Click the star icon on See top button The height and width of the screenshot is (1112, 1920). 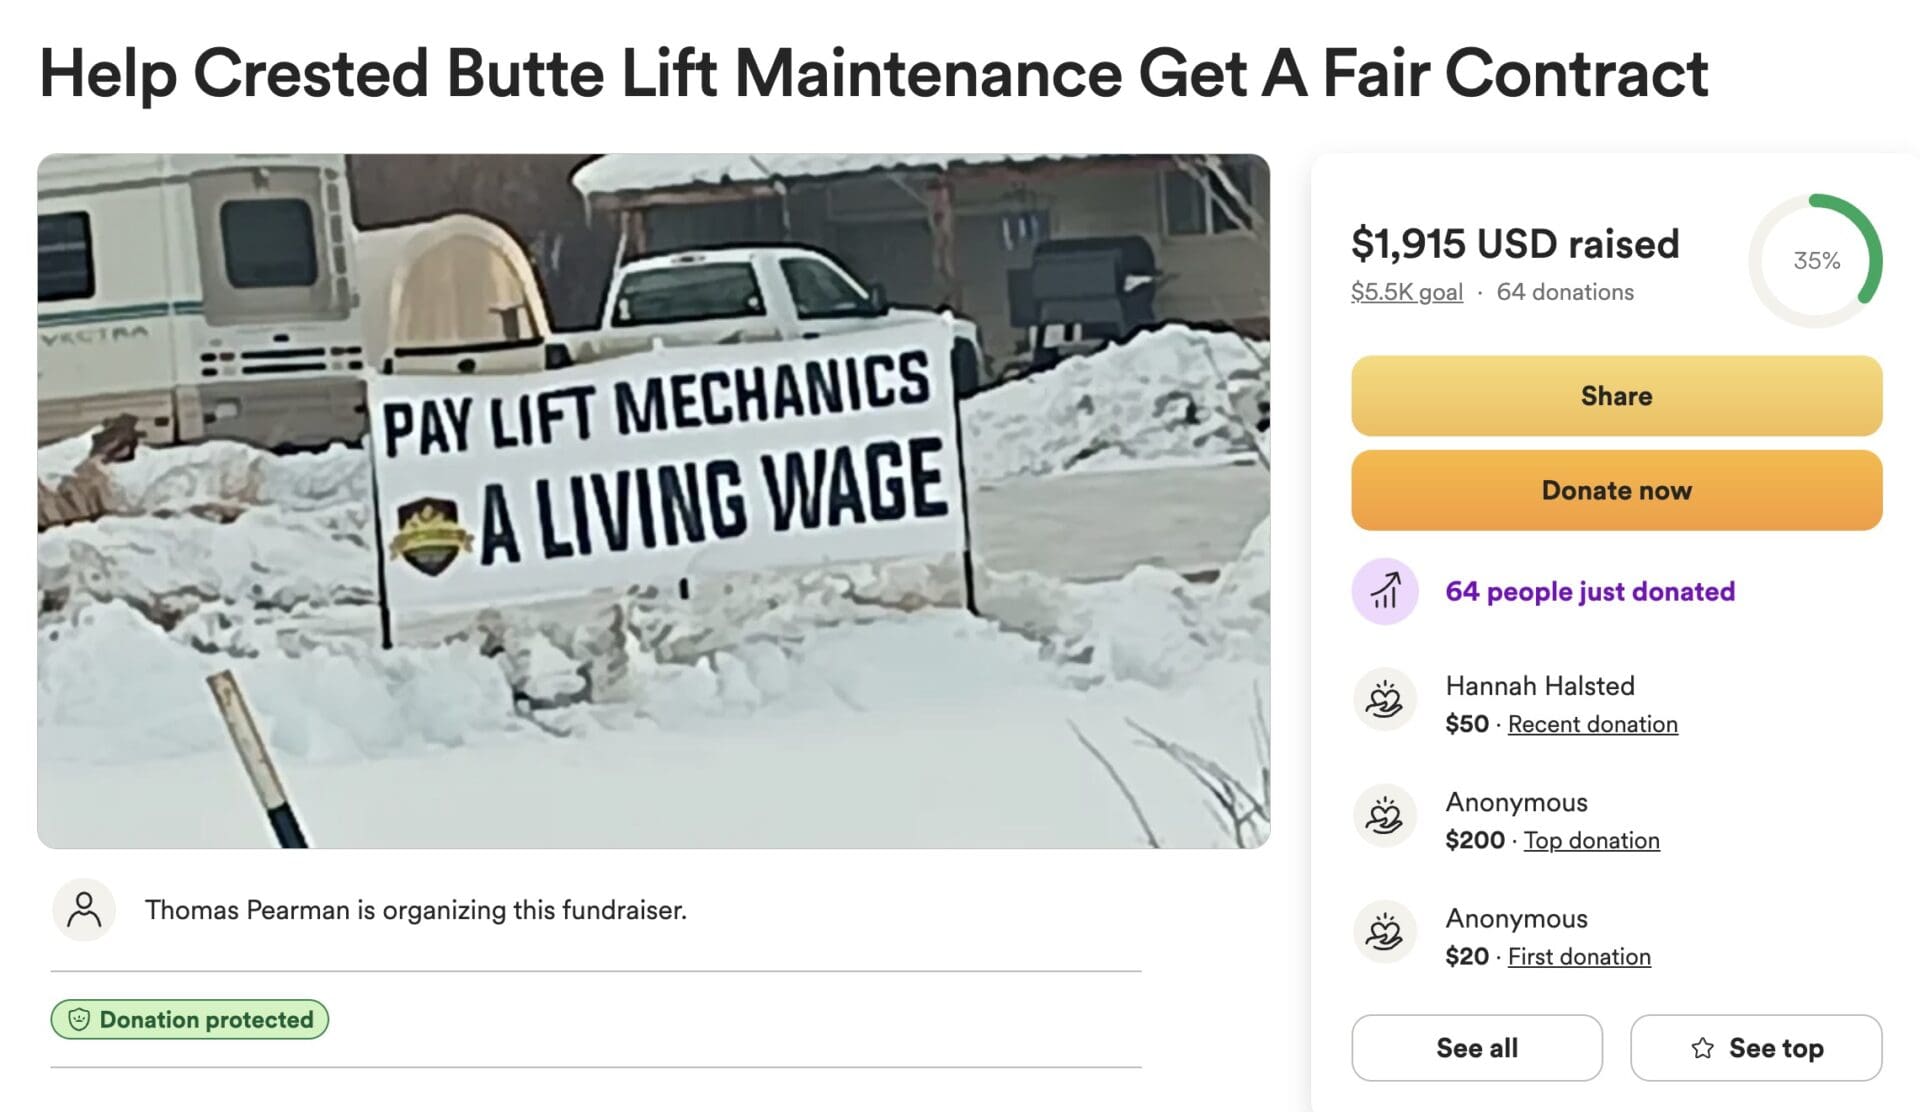(1702, 1048)
